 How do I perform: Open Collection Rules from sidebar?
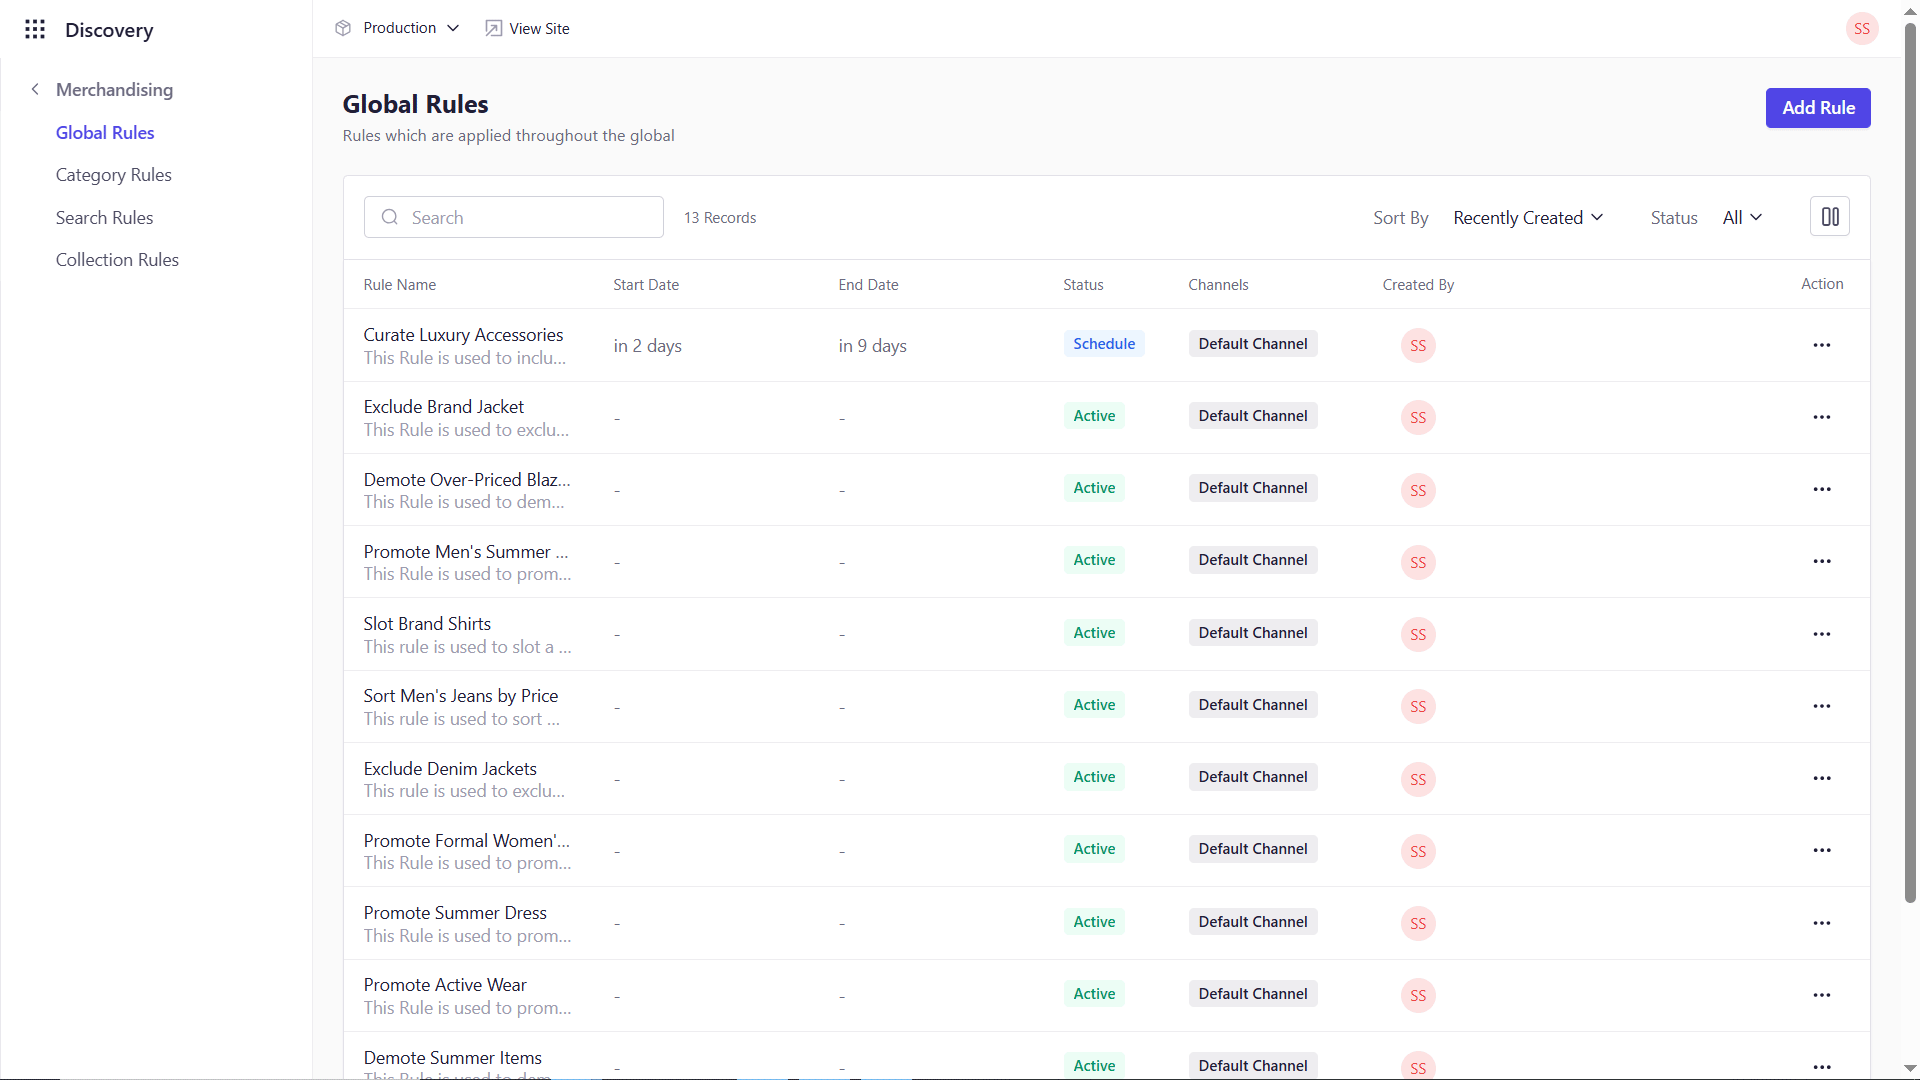tap(117, 260)
